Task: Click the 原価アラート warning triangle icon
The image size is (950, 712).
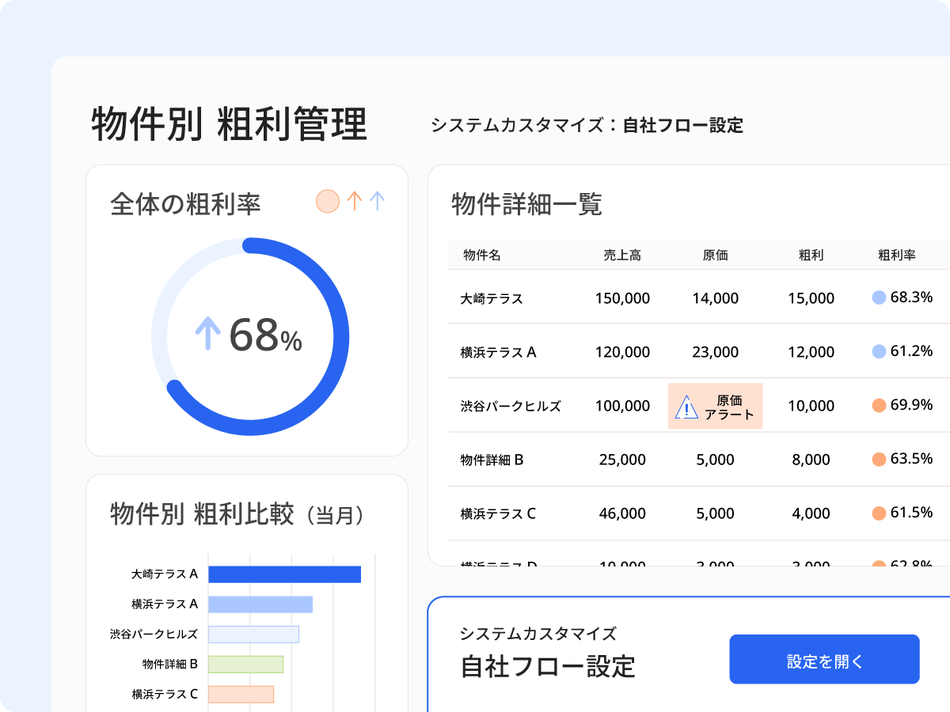Action: pyautogui.click(x=686, y=407)
